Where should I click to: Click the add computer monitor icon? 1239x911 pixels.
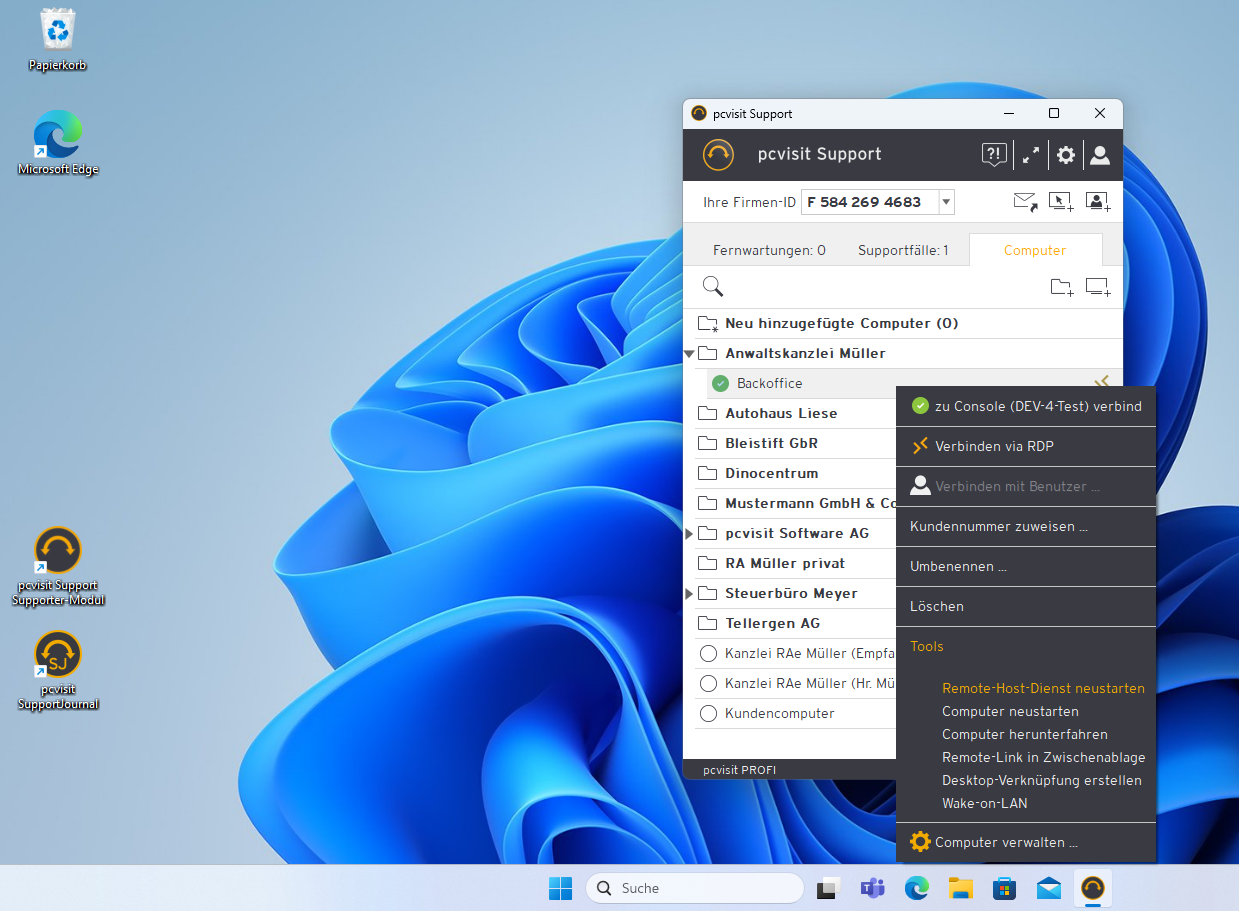(x=1098, y=288)
